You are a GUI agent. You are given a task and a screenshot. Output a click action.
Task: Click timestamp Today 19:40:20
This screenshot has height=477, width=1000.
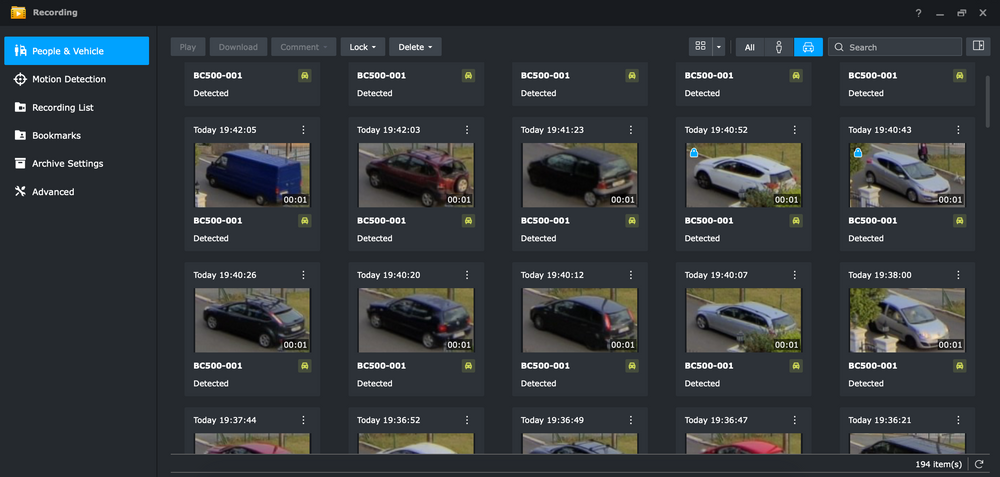click(388, 275)
